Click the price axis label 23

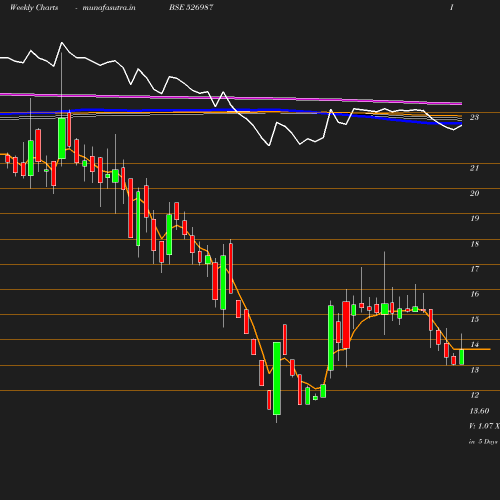[x=474, y=117]
